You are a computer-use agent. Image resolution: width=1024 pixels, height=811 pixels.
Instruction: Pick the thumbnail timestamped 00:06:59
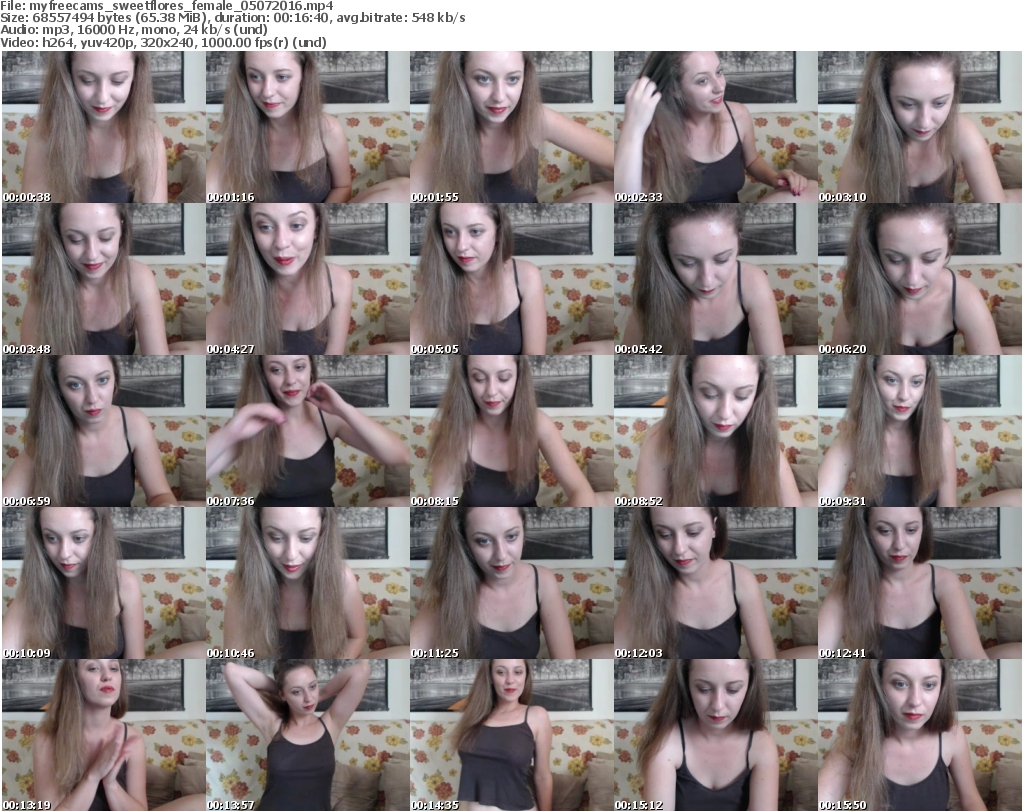104,432
